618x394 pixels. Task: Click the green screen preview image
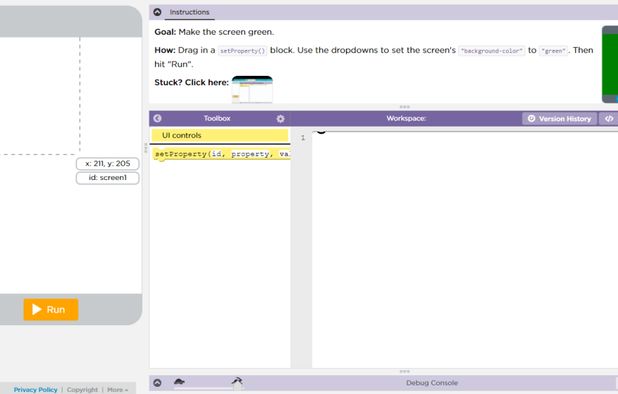(x=610, y=64)
